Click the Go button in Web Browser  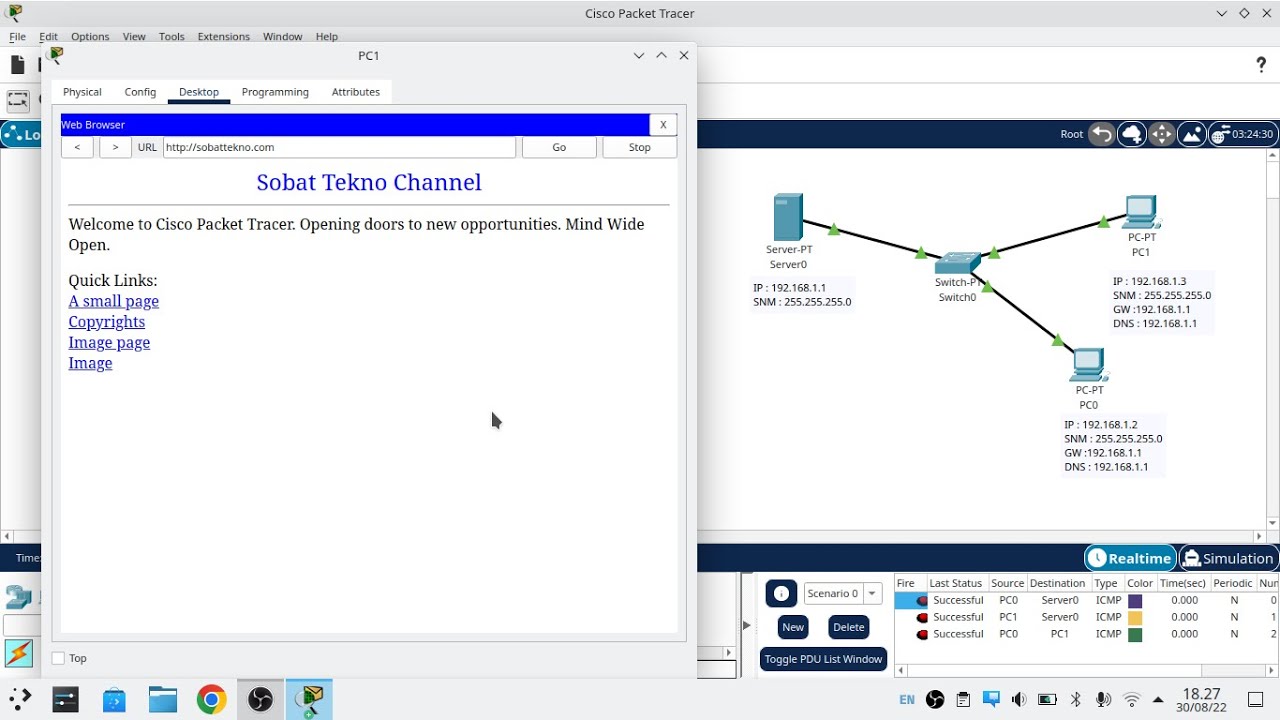(559, 147)
